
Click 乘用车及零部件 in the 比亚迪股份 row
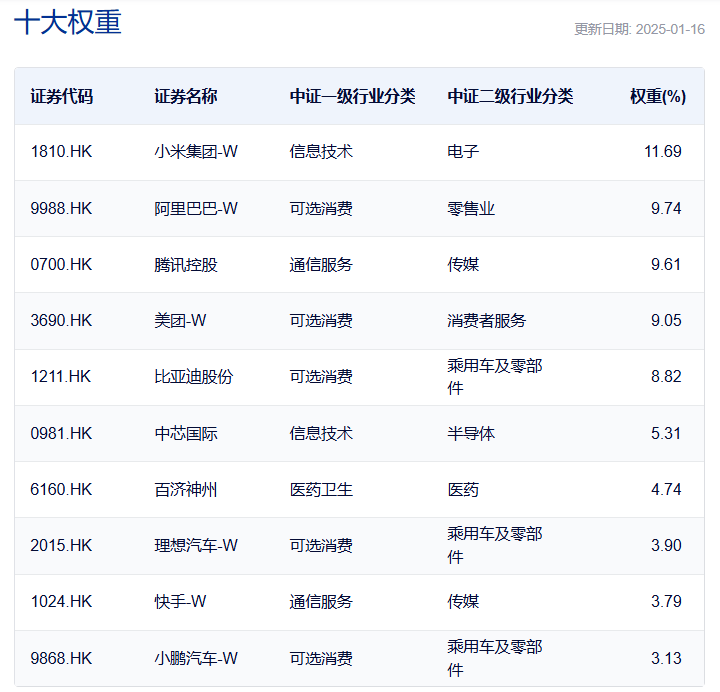click(495, 377)
